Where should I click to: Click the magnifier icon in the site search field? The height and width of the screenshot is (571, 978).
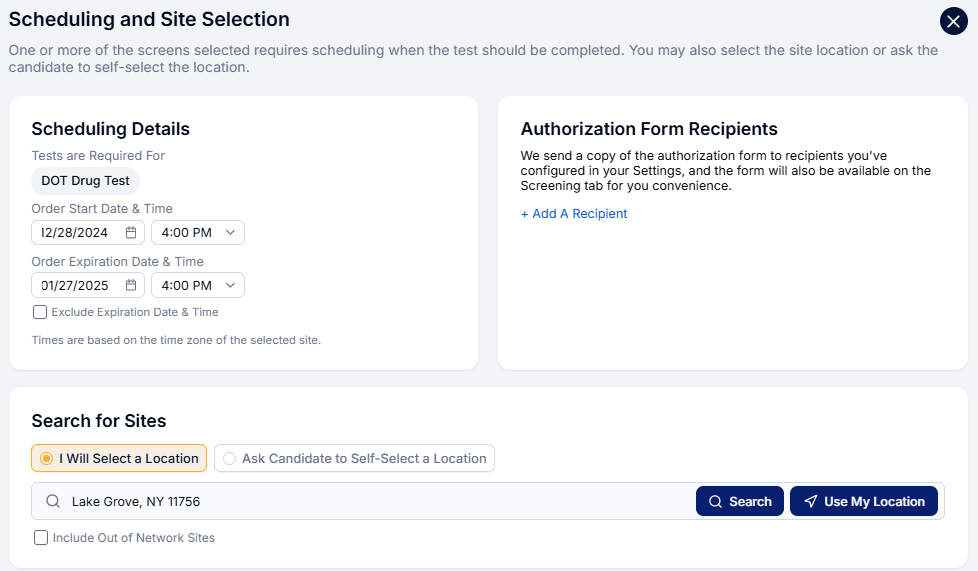tap(53, 501)
